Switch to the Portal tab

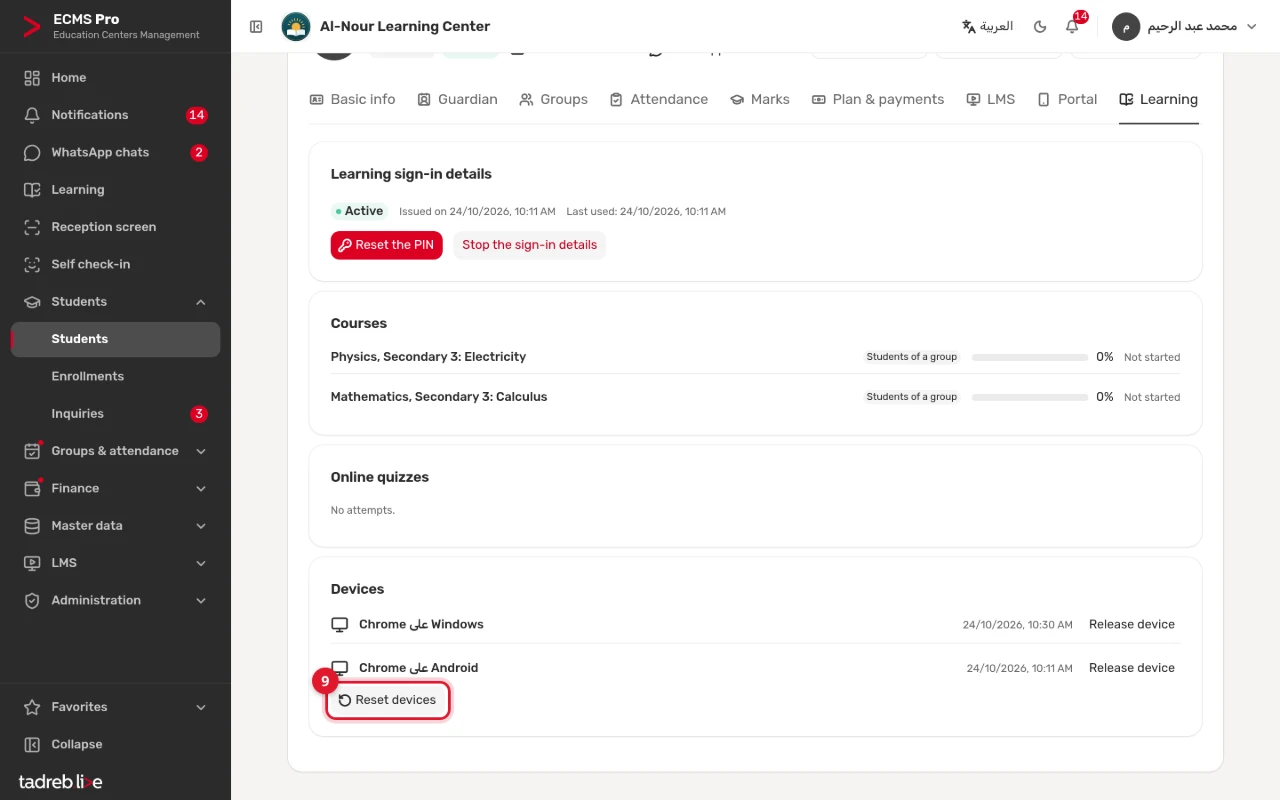[1067, 99]
